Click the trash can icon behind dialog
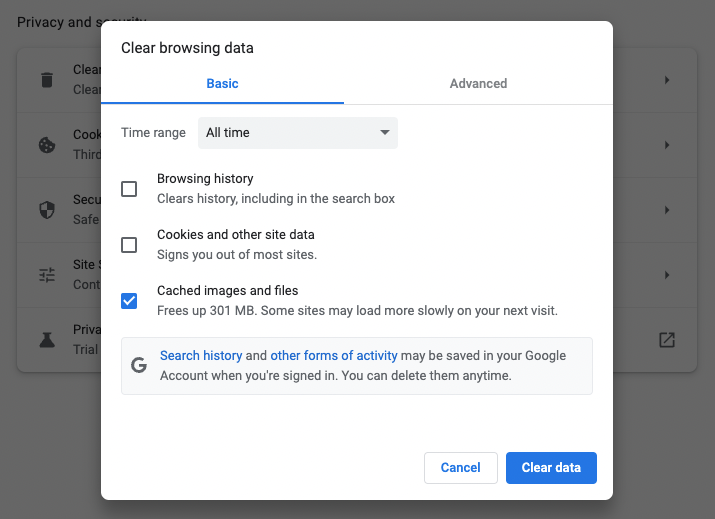The width and height of the screenshot is (715, 519). click(47, 80)
